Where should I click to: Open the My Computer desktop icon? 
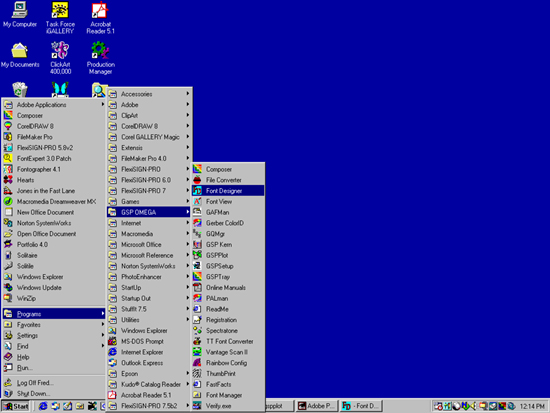(x=20, y=15)
